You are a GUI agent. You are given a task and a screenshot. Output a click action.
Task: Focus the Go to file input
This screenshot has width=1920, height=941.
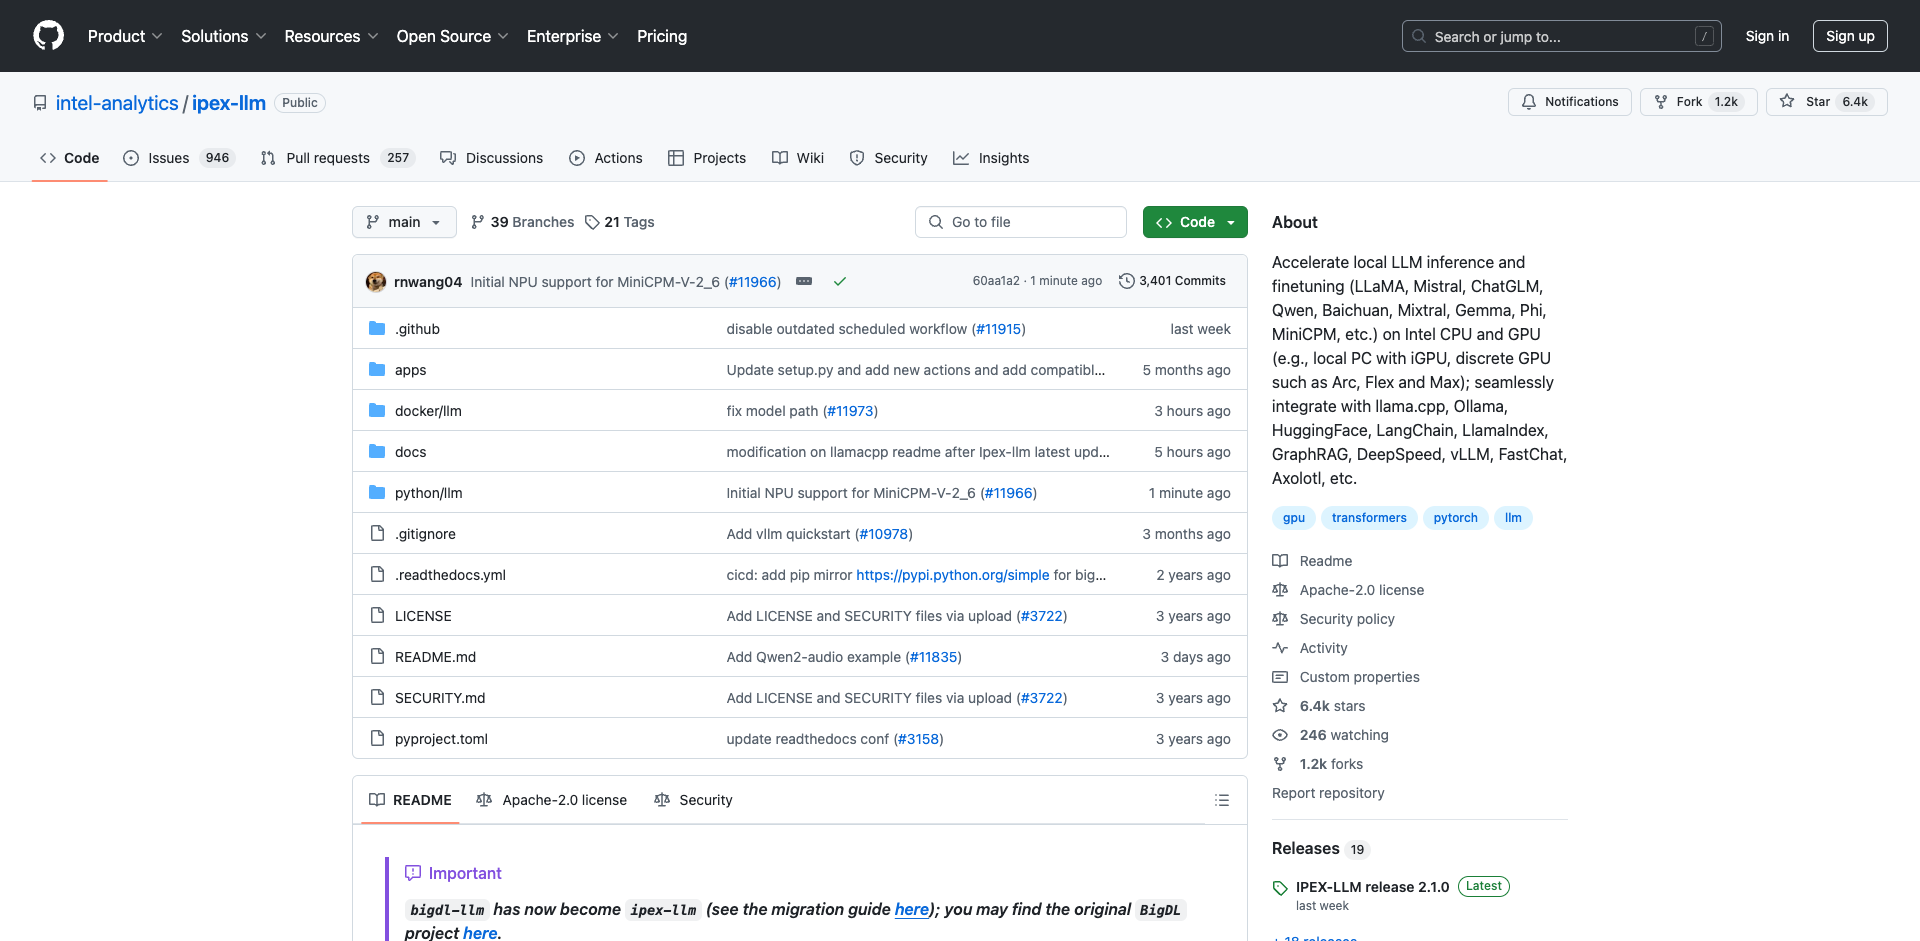[x=1021, y=222]
